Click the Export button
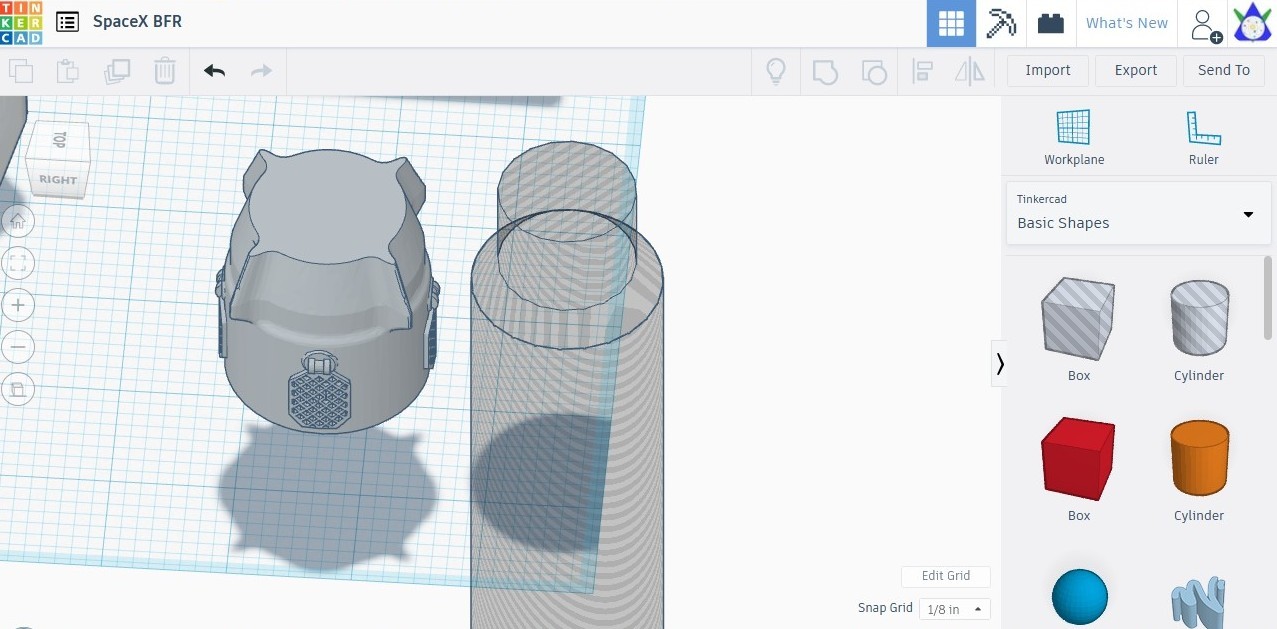The height and width of the screenshot is (629, 1277). 1135,70
